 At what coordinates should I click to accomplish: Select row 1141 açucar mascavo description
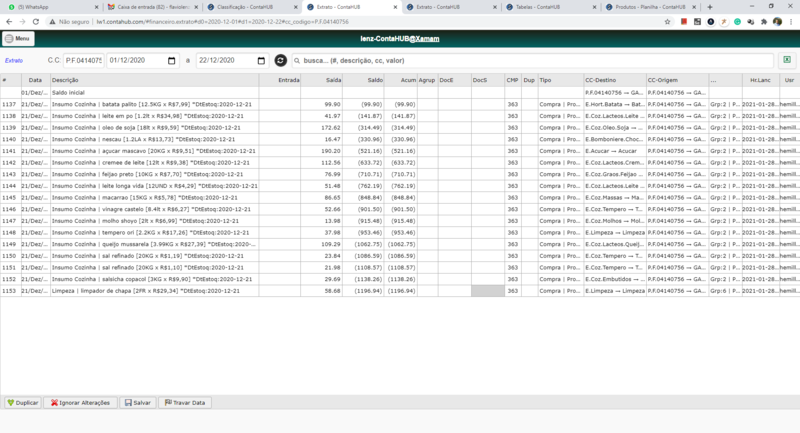[155, 151]
